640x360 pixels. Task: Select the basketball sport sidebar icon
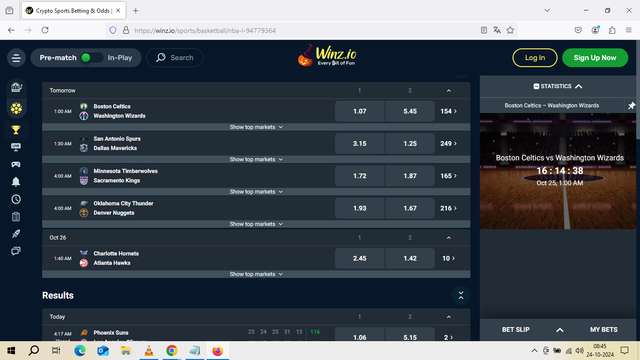[16, 108]
